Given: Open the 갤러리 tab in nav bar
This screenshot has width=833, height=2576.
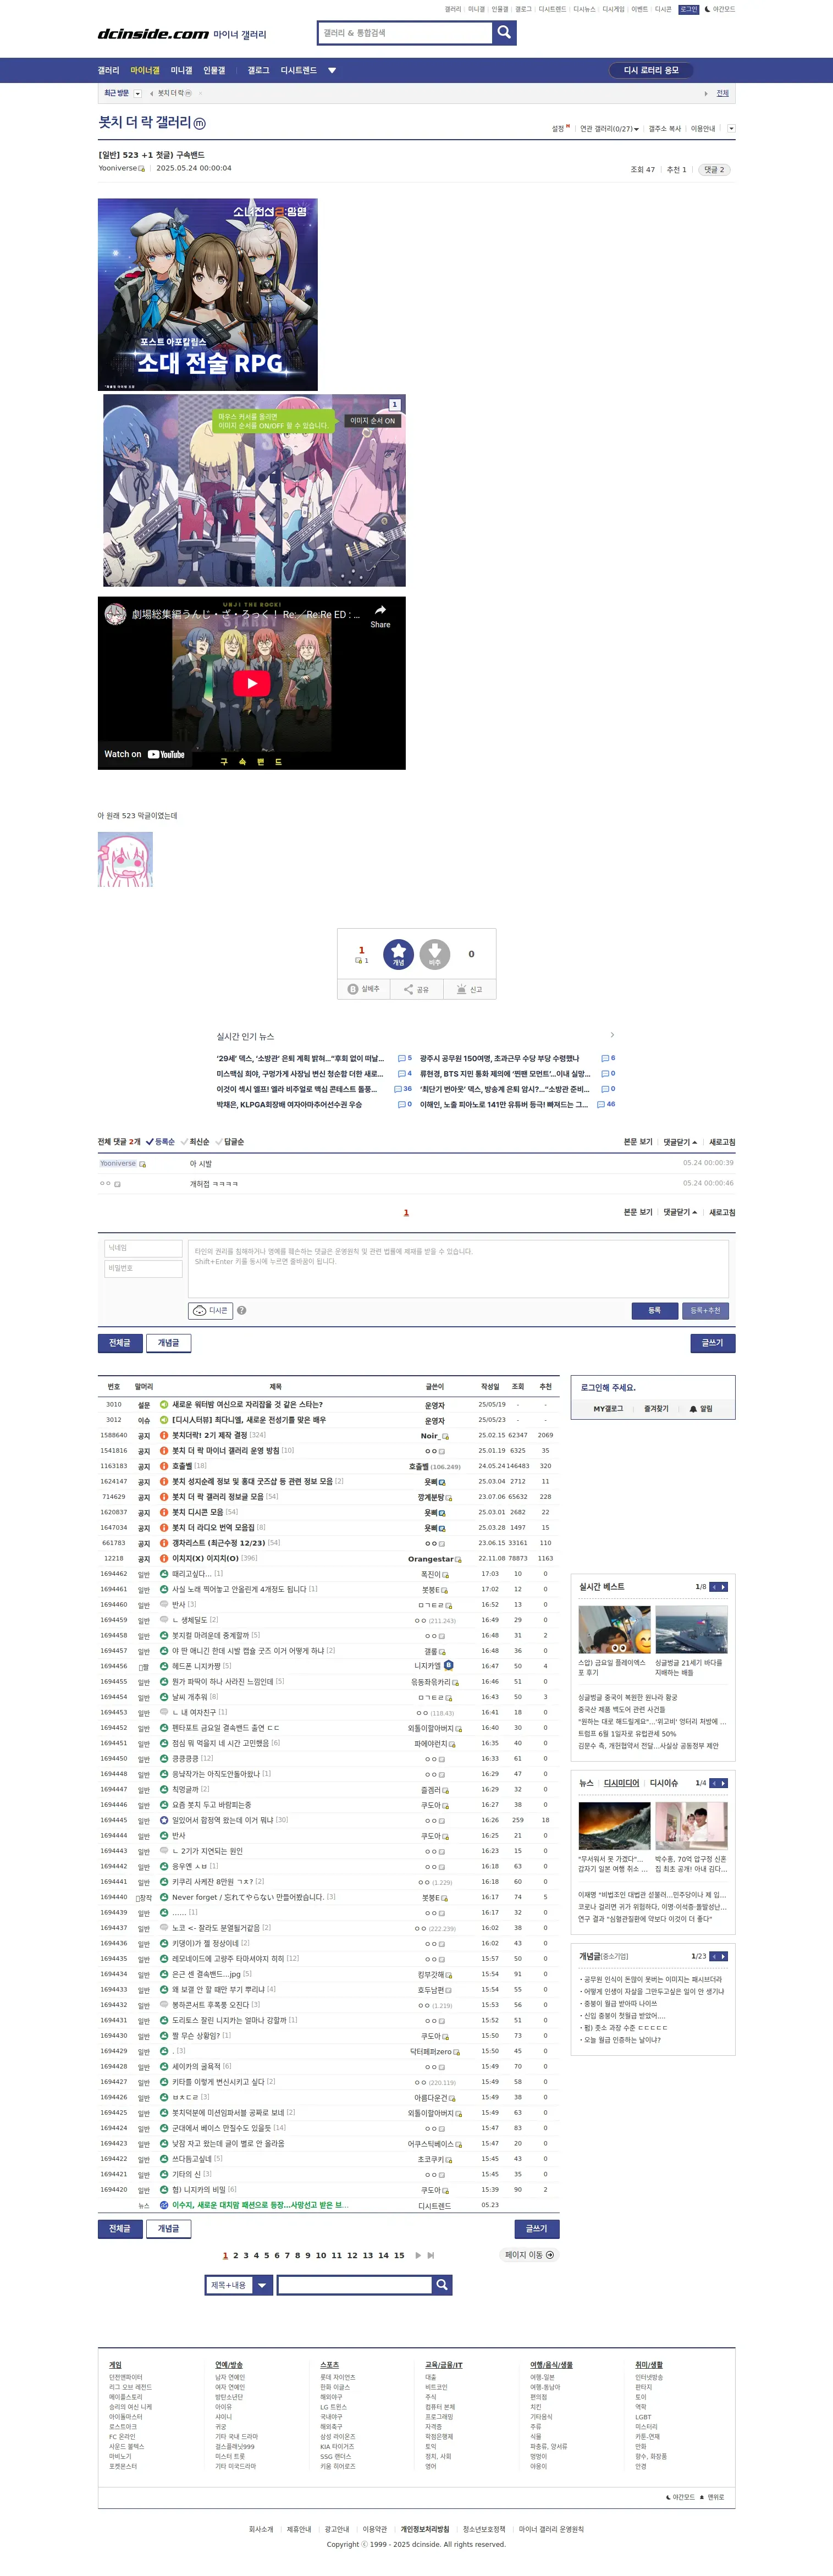Looking at the screenshot, I should tap(108, 71).
